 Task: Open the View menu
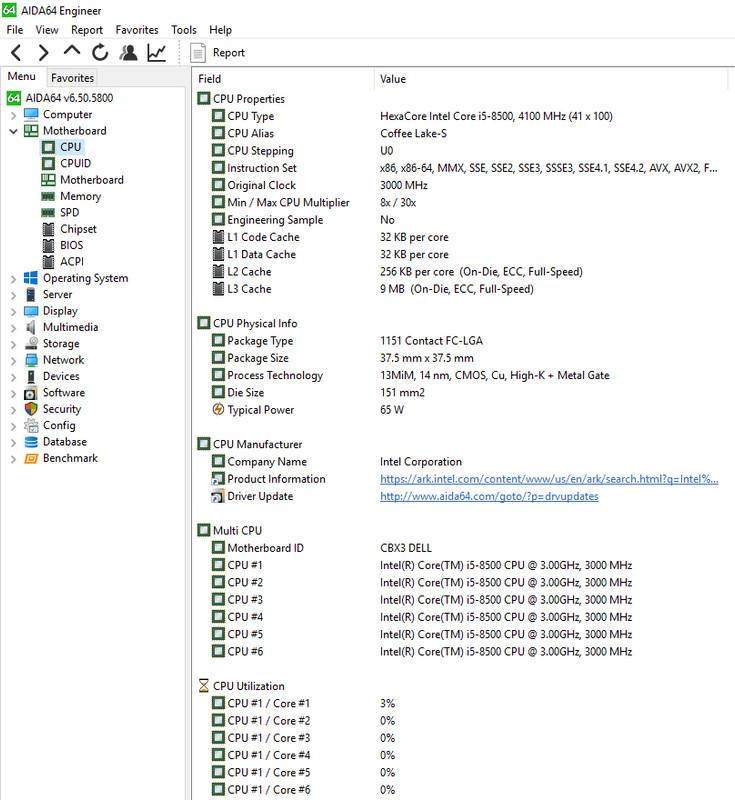pos(46,30)
